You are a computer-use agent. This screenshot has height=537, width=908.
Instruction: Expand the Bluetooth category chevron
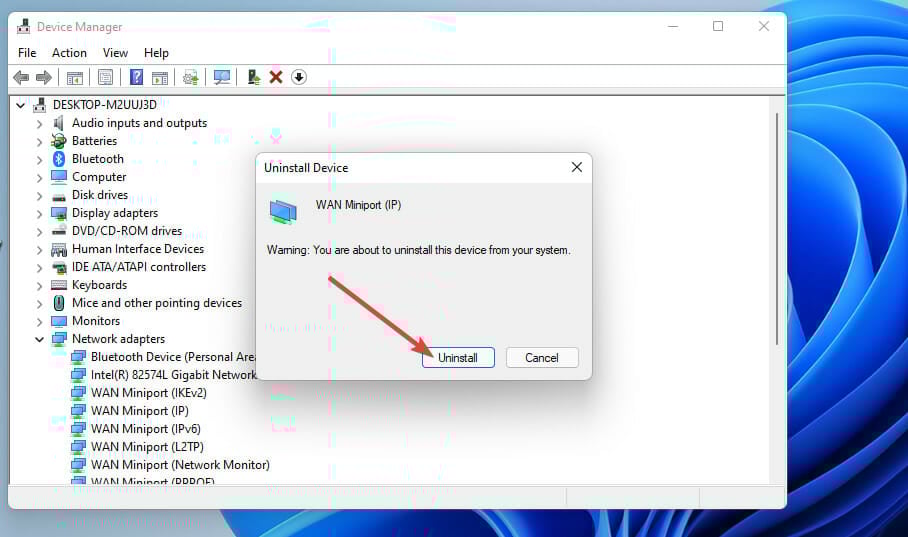point(39,160)
